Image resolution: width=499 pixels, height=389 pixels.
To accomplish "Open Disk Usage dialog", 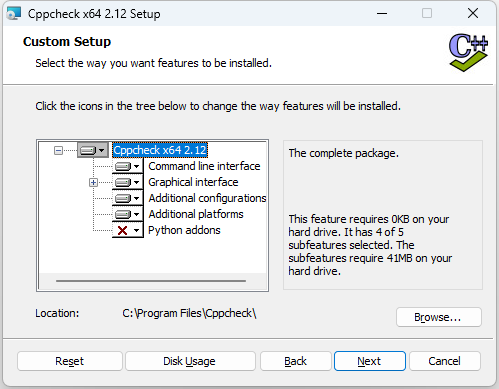I will point(190,361).
